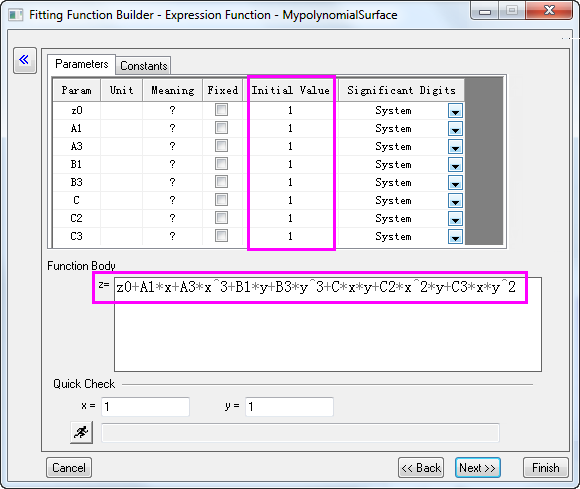Click the Quick Check result output box
This screenshot has width=580, height=489.
click(x=300, y=433)
